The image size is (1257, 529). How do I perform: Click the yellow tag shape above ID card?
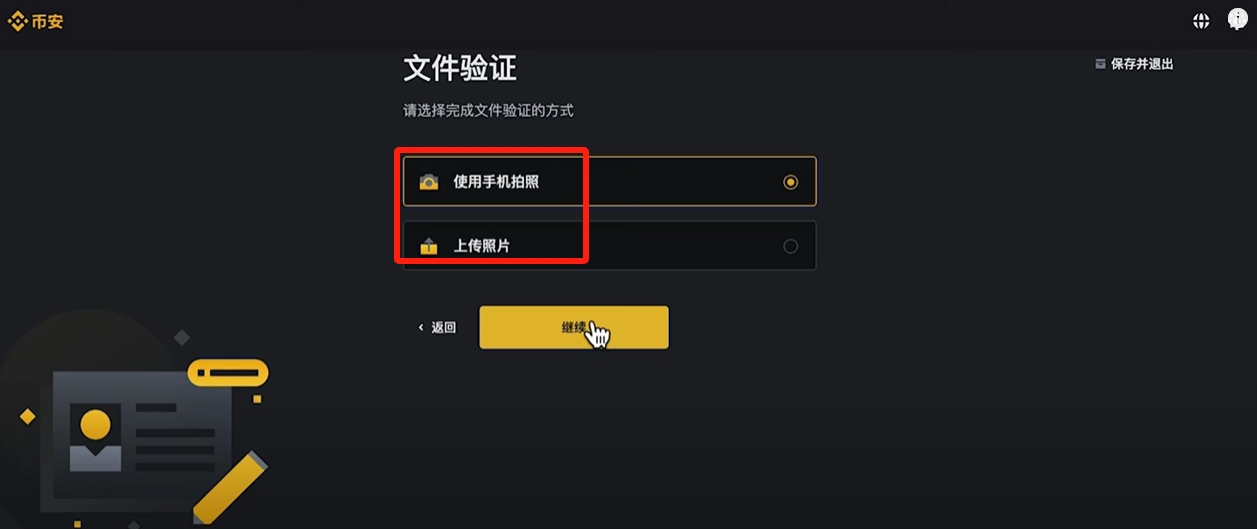pos(228,373)
